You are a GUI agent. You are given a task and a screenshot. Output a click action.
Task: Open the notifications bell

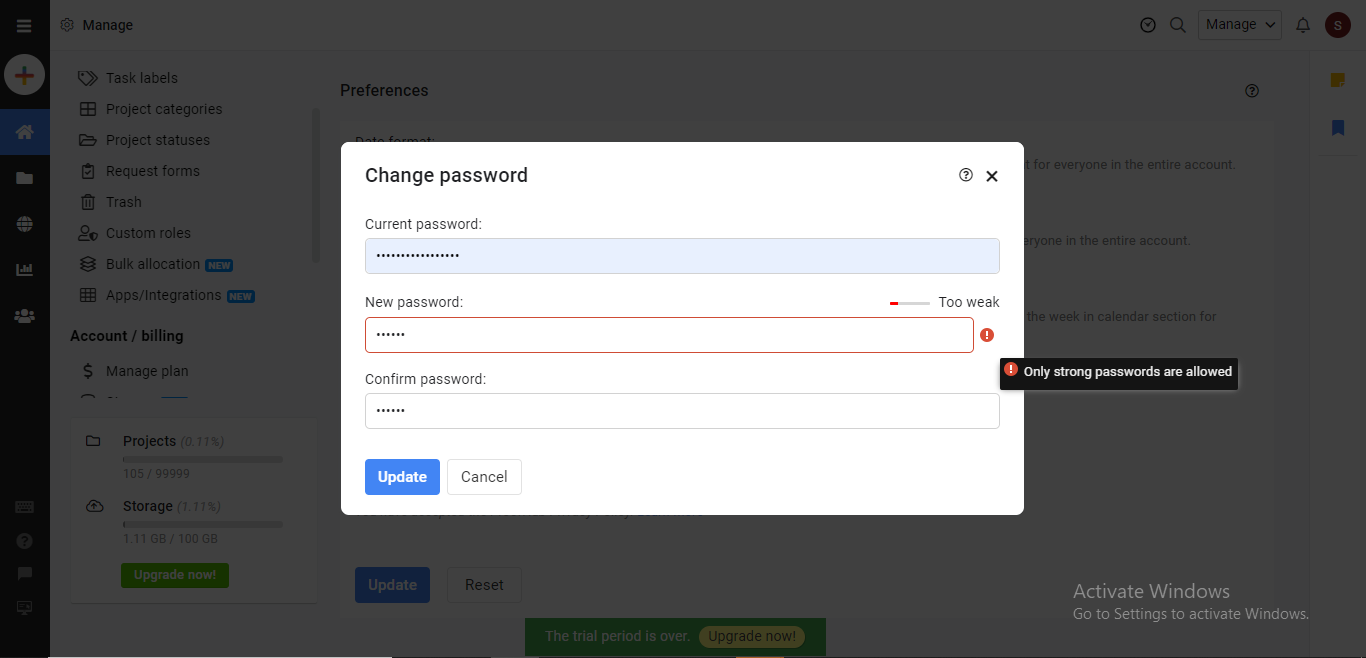point(1302,24)
